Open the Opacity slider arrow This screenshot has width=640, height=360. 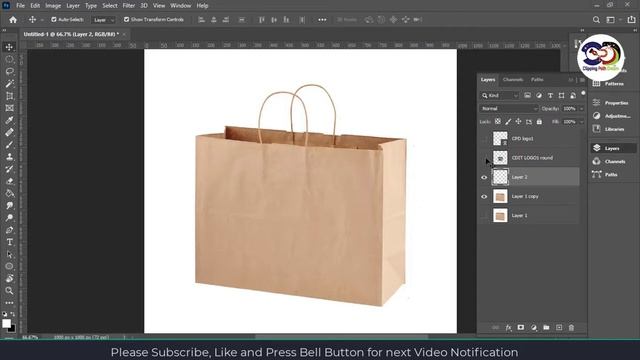(582, 109)
